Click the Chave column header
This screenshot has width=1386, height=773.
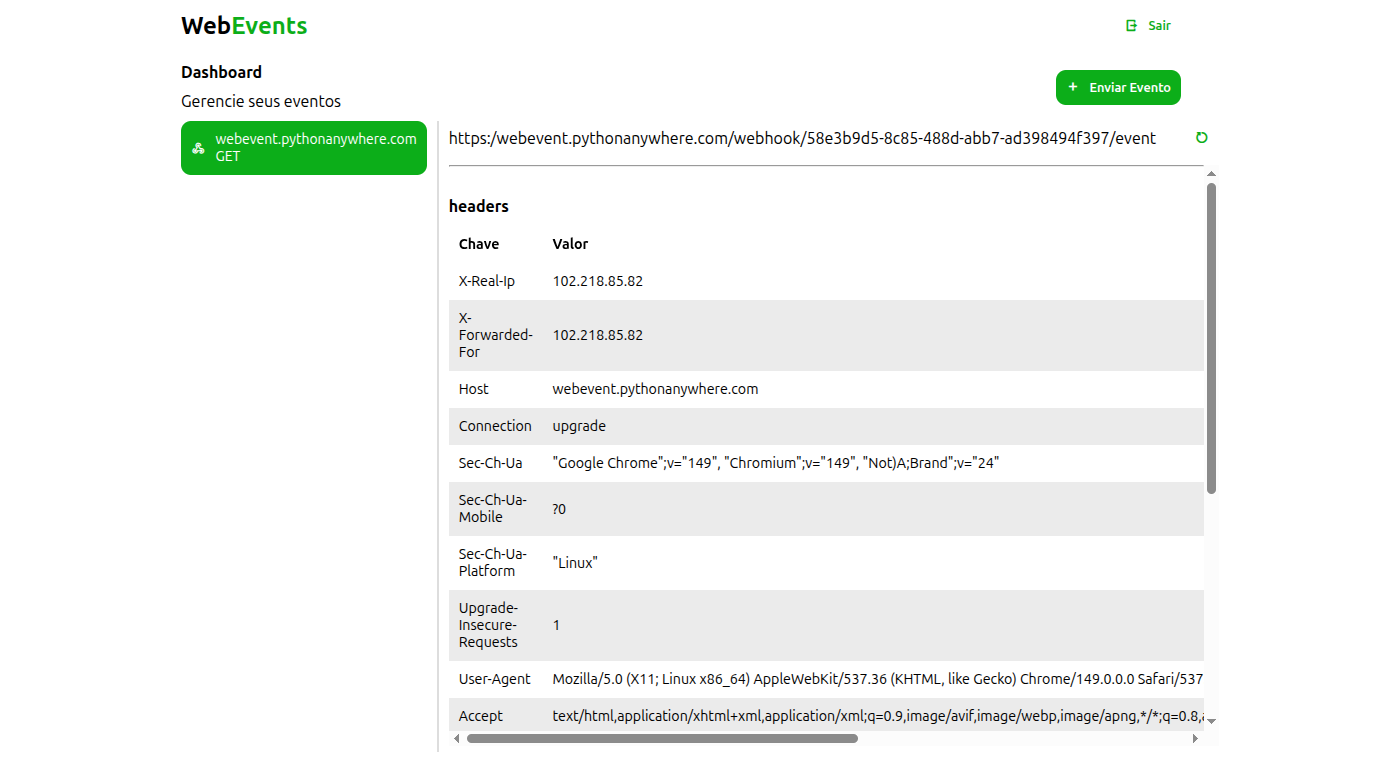[479, 244]
